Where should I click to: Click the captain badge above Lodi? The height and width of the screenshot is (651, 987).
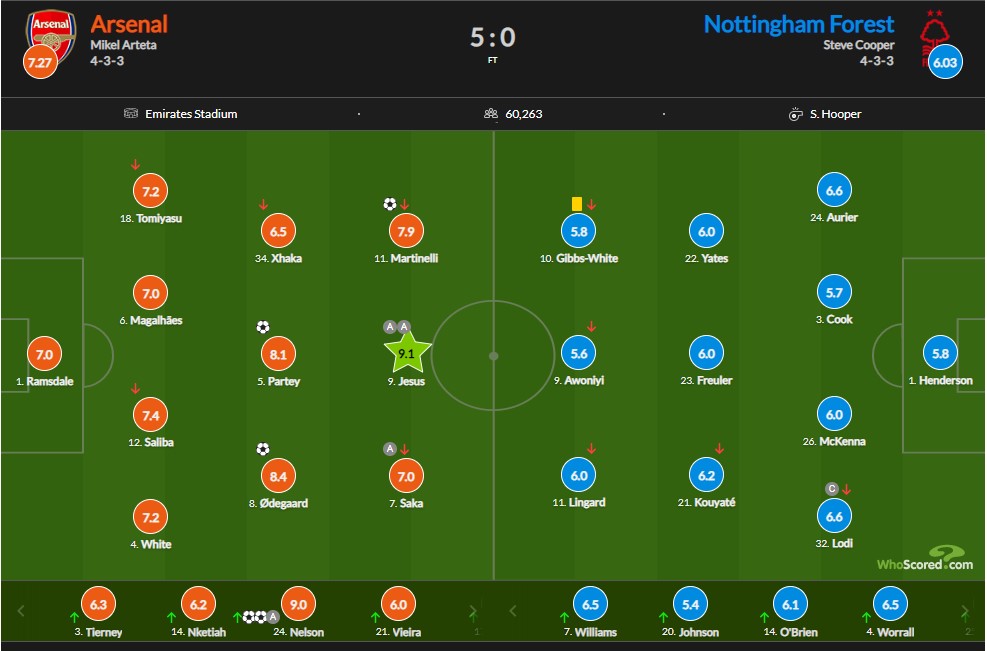click(x=832, y=489)
